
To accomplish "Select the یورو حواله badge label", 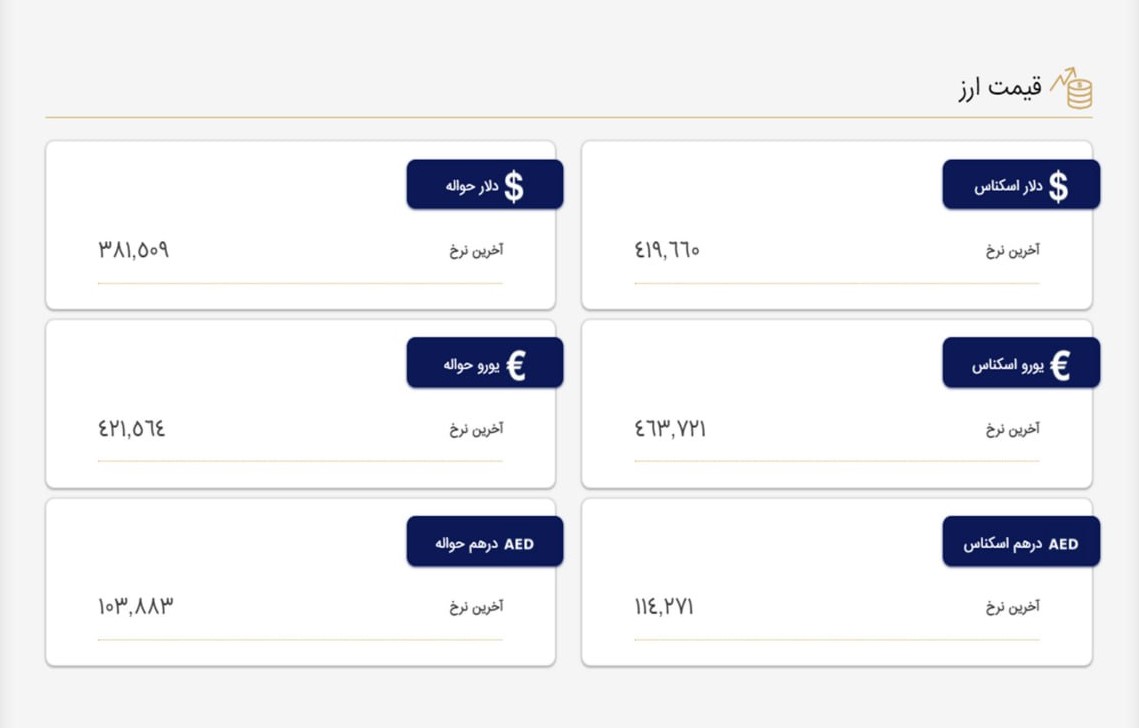I will (471, 365).
